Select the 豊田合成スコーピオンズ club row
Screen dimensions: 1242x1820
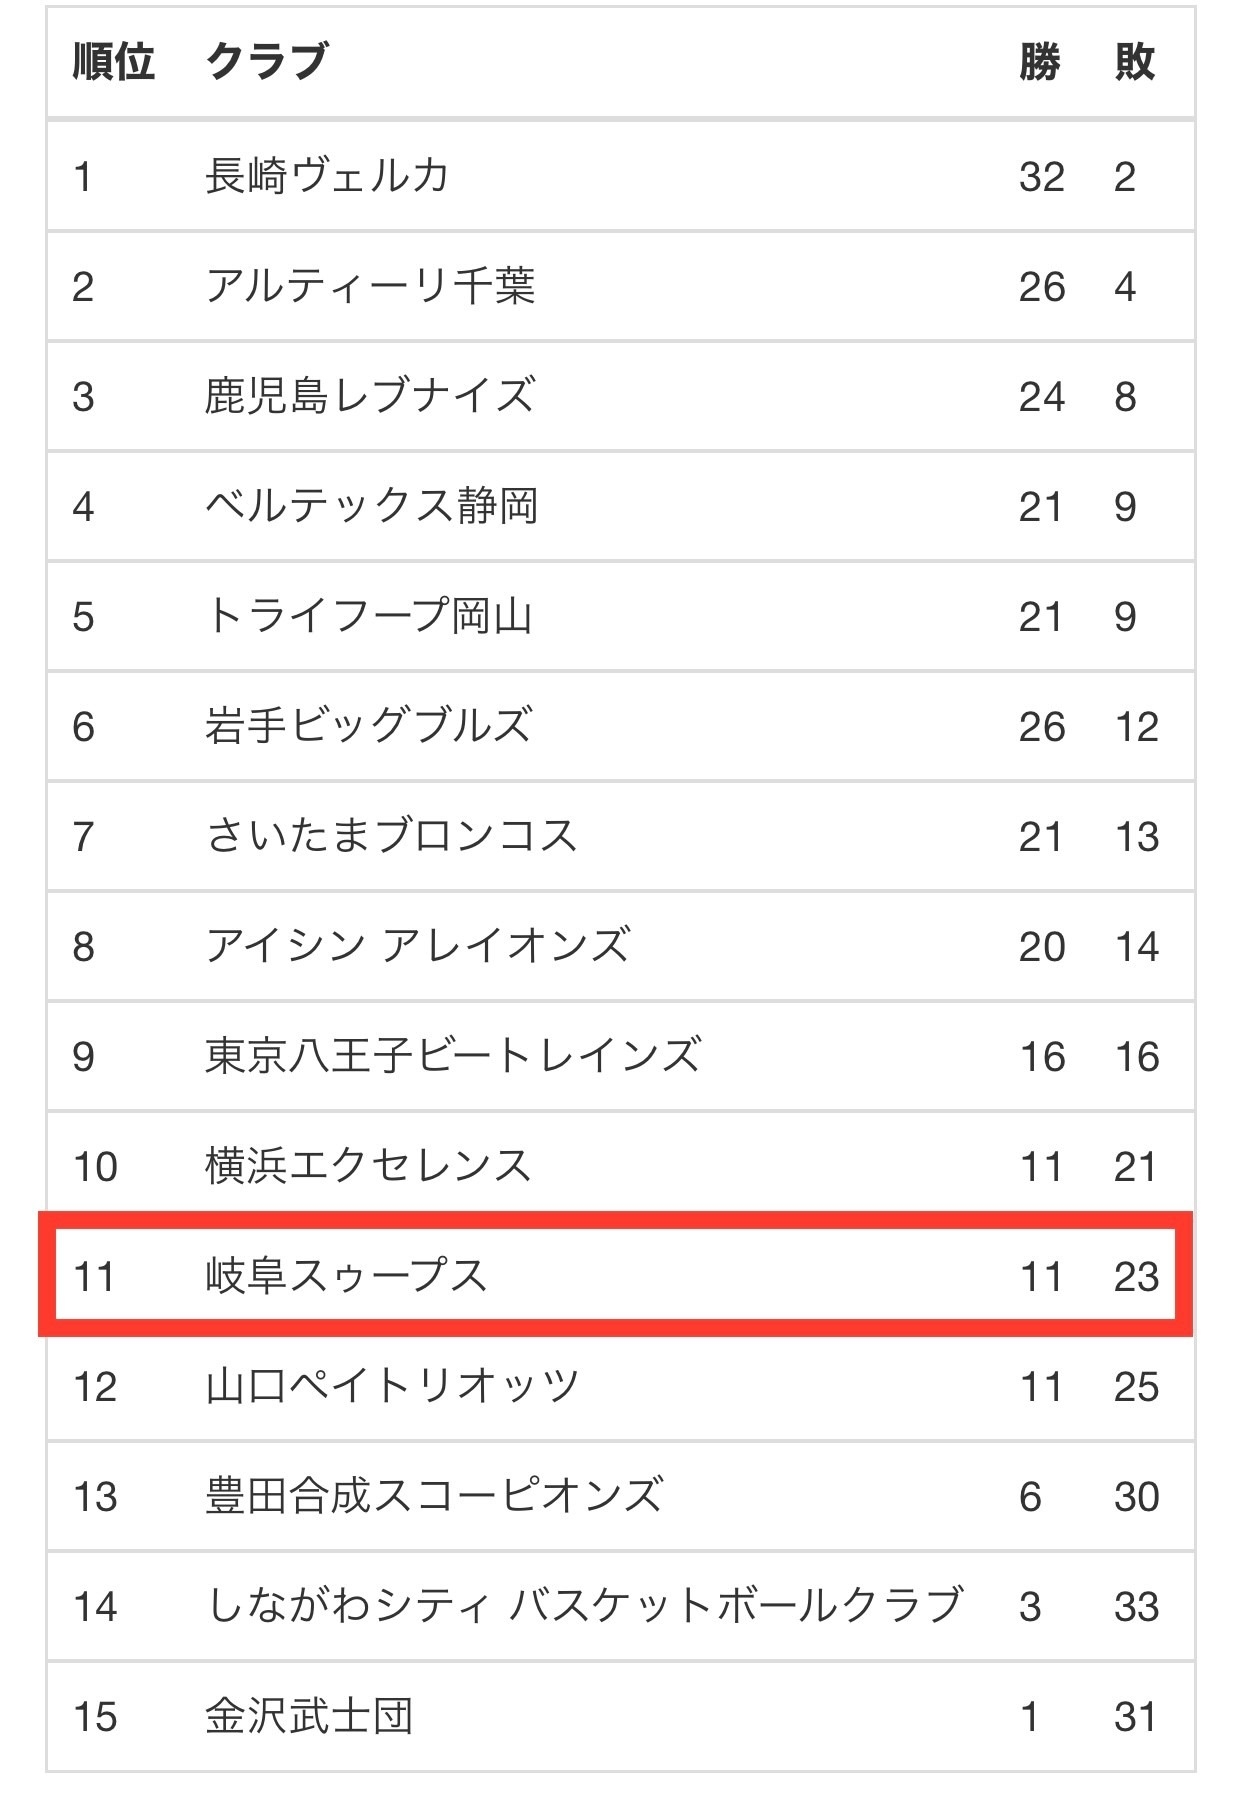pyautogui.click(x=620, y=1497)
